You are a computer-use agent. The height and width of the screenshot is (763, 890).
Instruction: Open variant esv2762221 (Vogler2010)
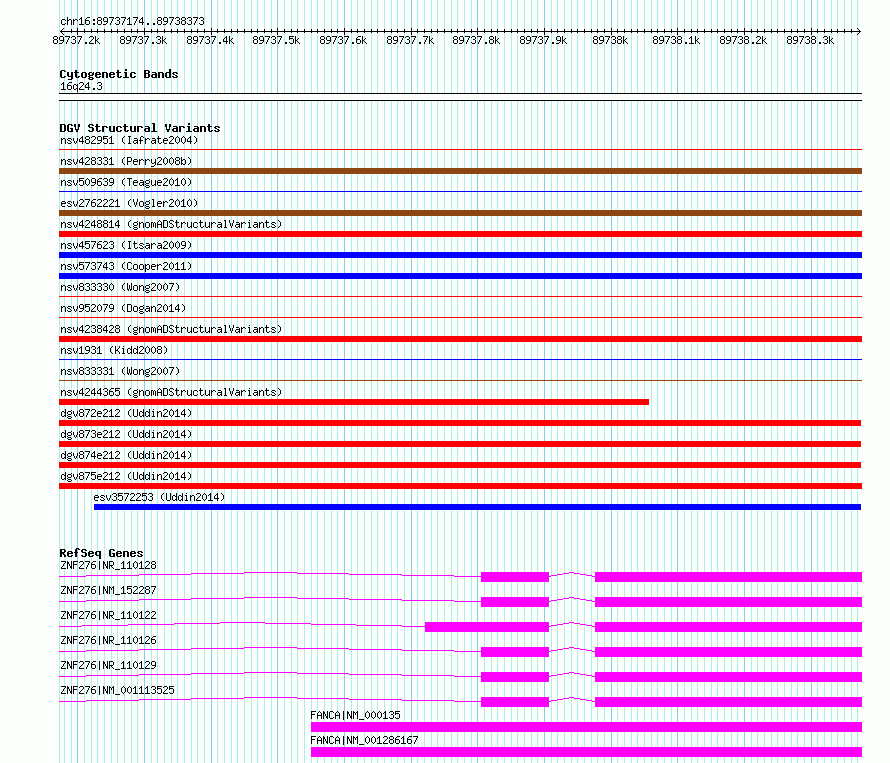tap(129, 203)
